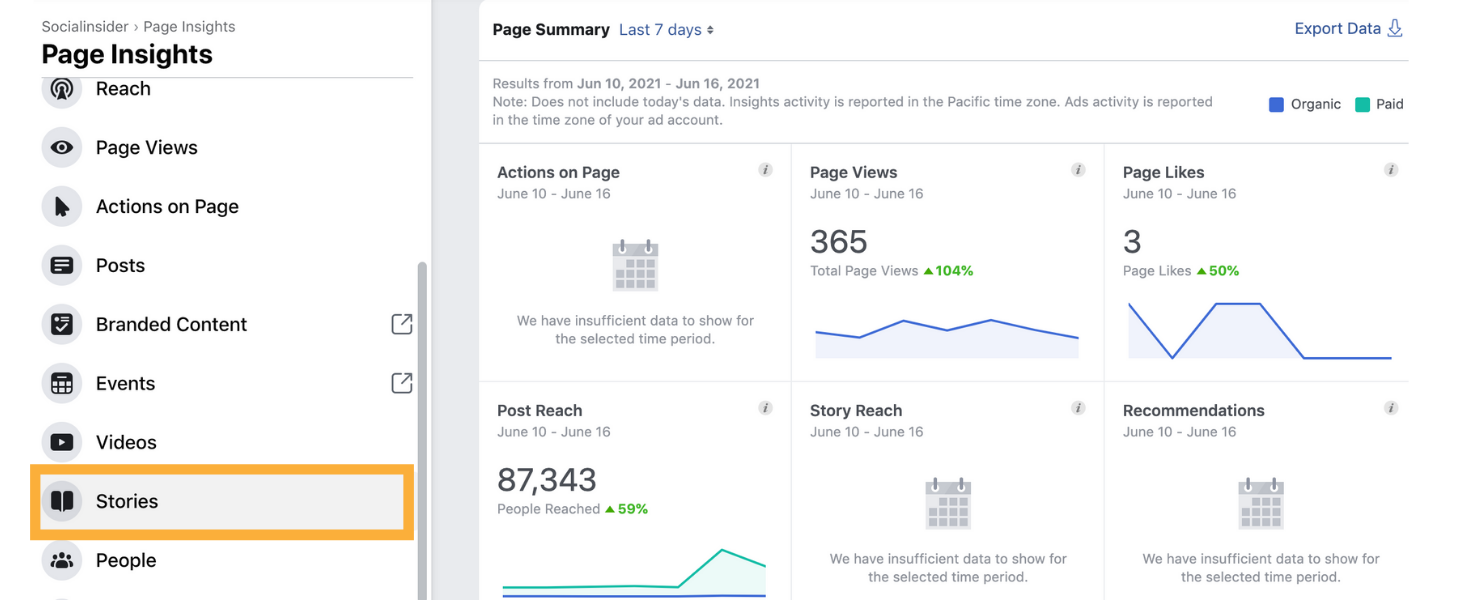This screenshot has height=600, width=1460.
Task: Click Export Data link
Action: tap(1349, 29)
